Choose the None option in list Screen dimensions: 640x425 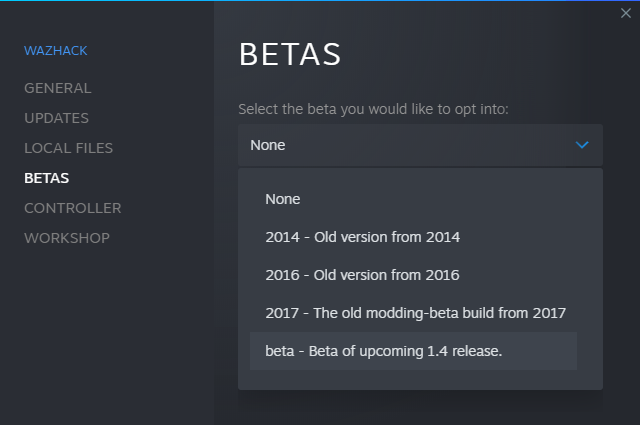pos(413,199)
